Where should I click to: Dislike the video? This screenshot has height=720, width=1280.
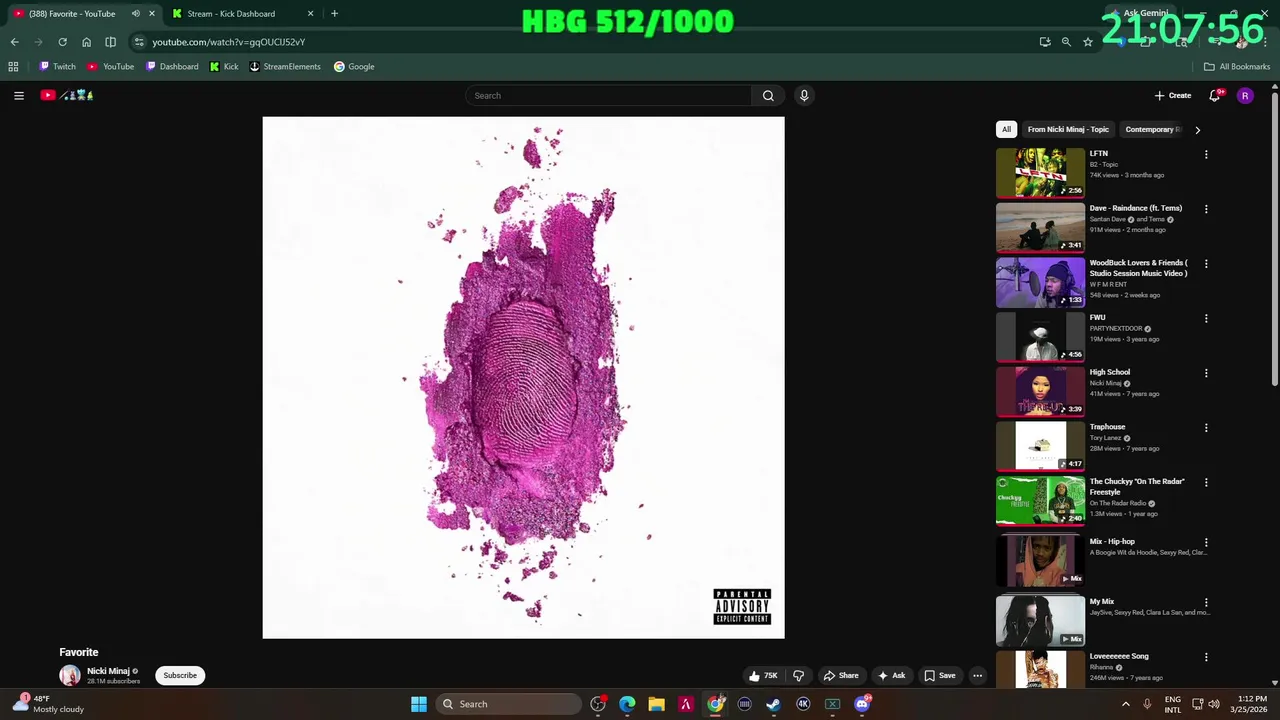[798, 676]
